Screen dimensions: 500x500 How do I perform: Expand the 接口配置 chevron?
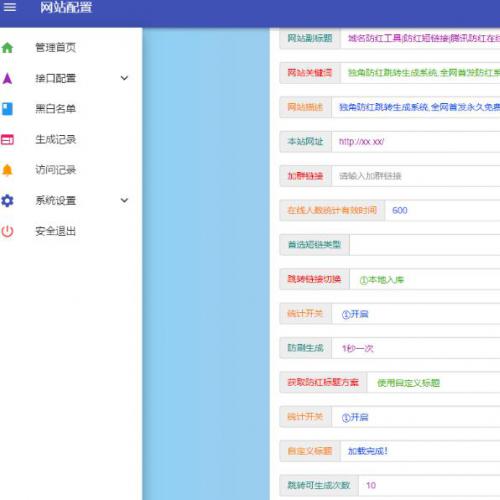[124, 78]
